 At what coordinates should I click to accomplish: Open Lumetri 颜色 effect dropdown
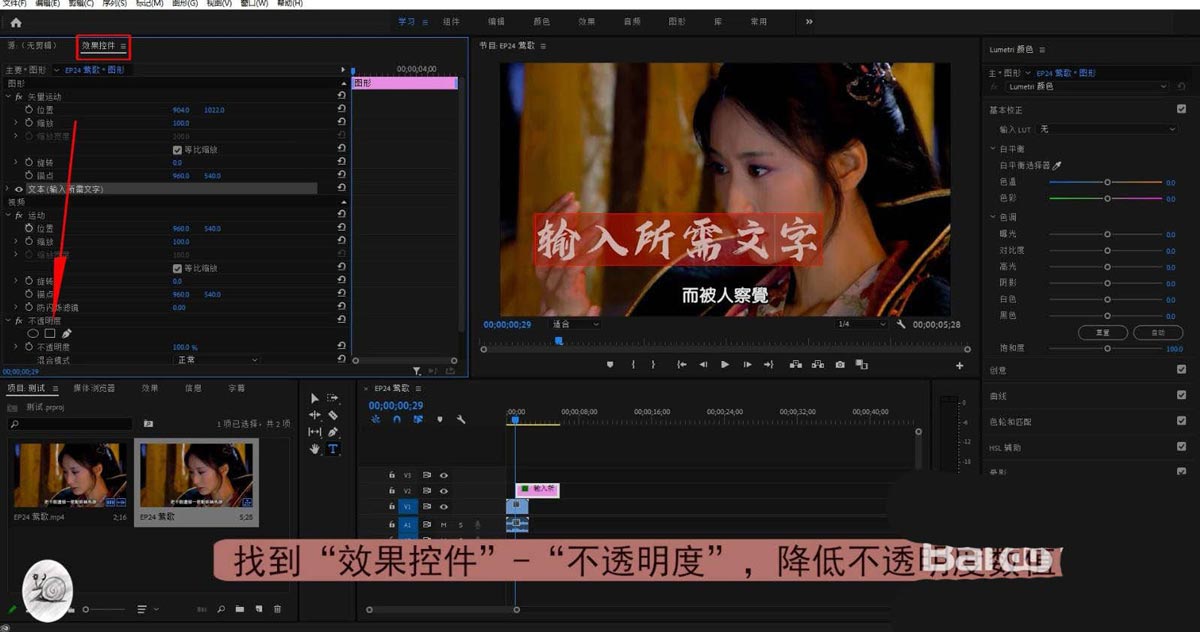[x=1087, y=87]
